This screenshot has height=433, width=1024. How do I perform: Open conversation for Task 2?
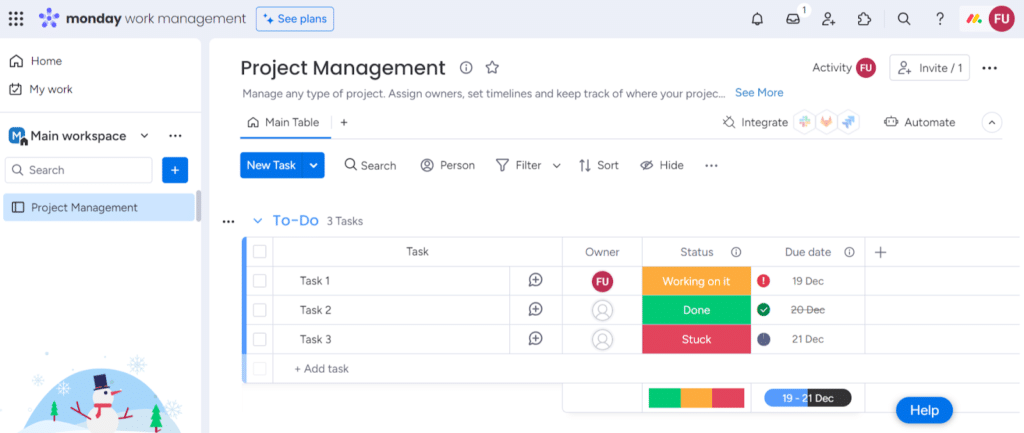(536, 310)
